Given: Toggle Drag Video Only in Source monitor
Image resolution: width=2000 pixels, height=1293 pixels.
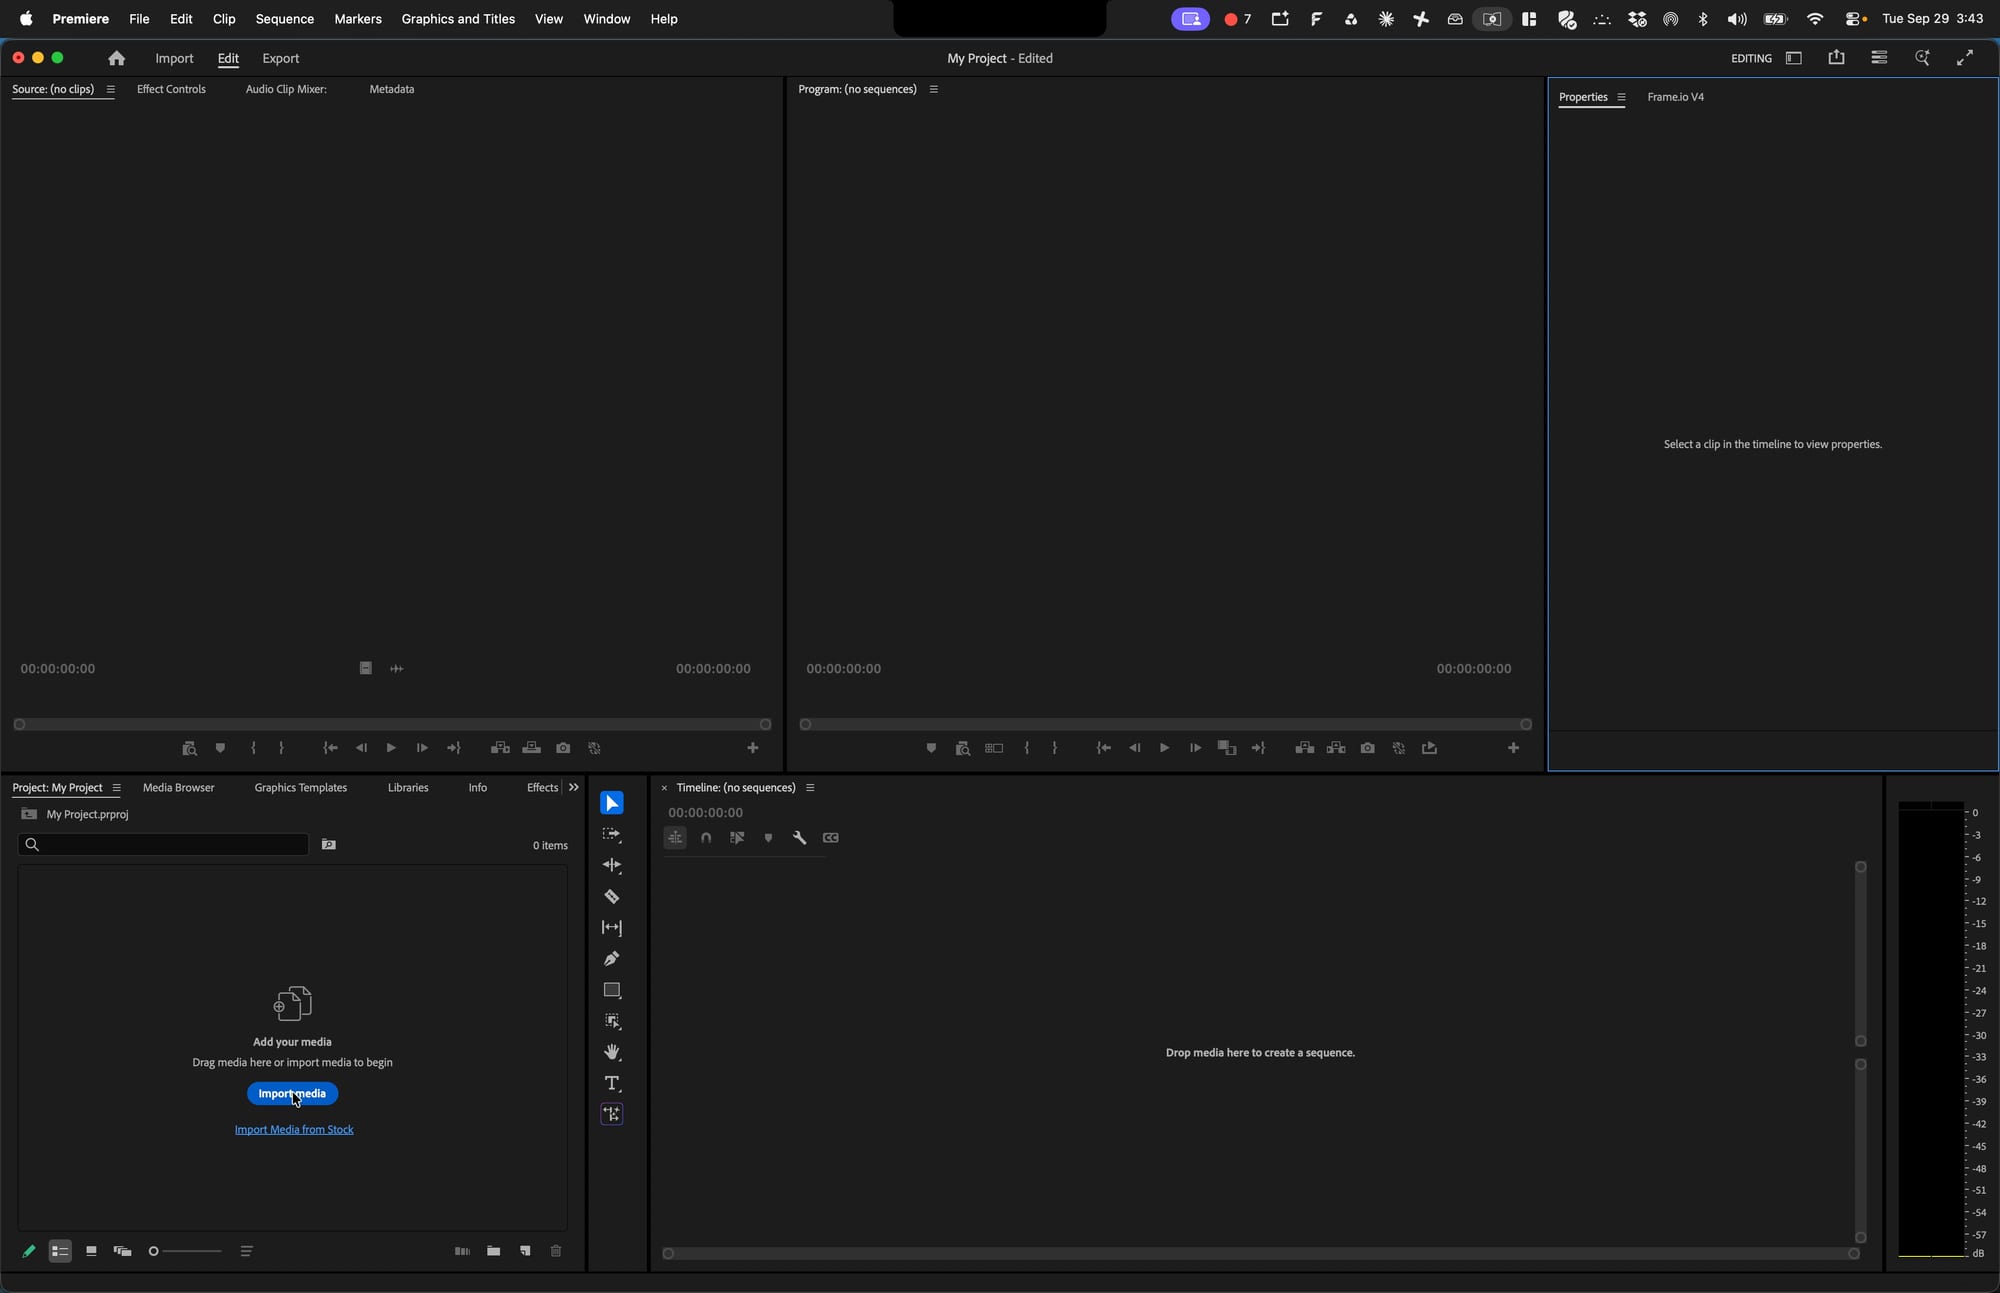Looking at the screenshot, I should (x=365, y=668).
